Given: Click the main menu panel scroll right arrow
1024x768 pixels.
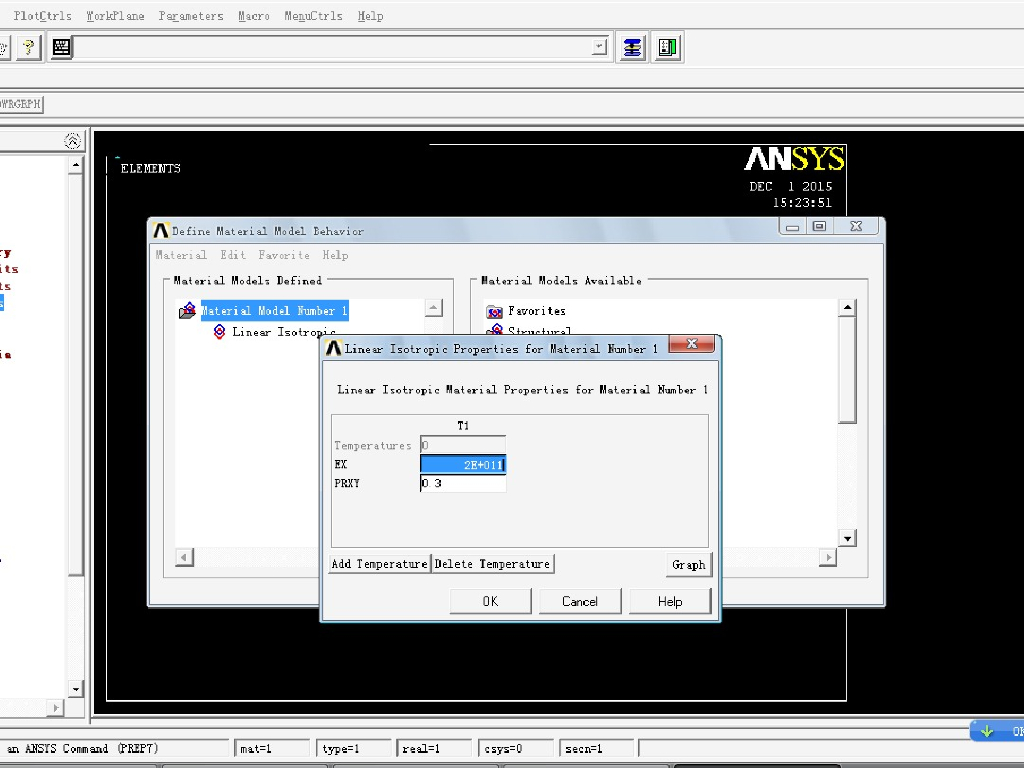Looking at the screenshot, I should pos(56,707).
